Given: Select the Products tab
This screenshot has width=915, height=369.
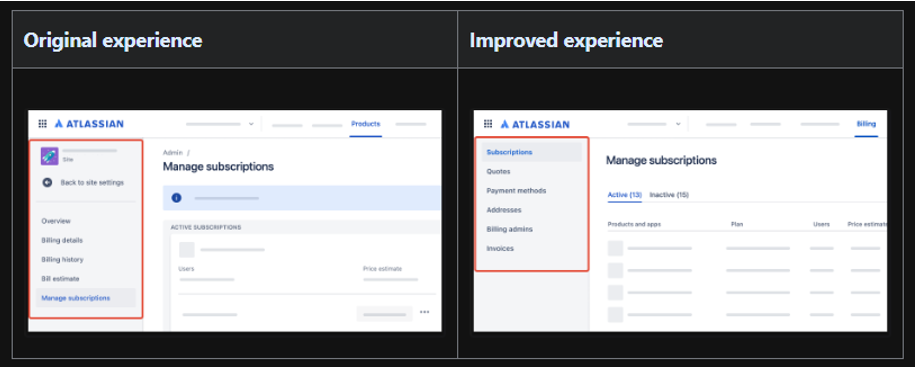Looking at the screenshot, I should pos(365,124).
